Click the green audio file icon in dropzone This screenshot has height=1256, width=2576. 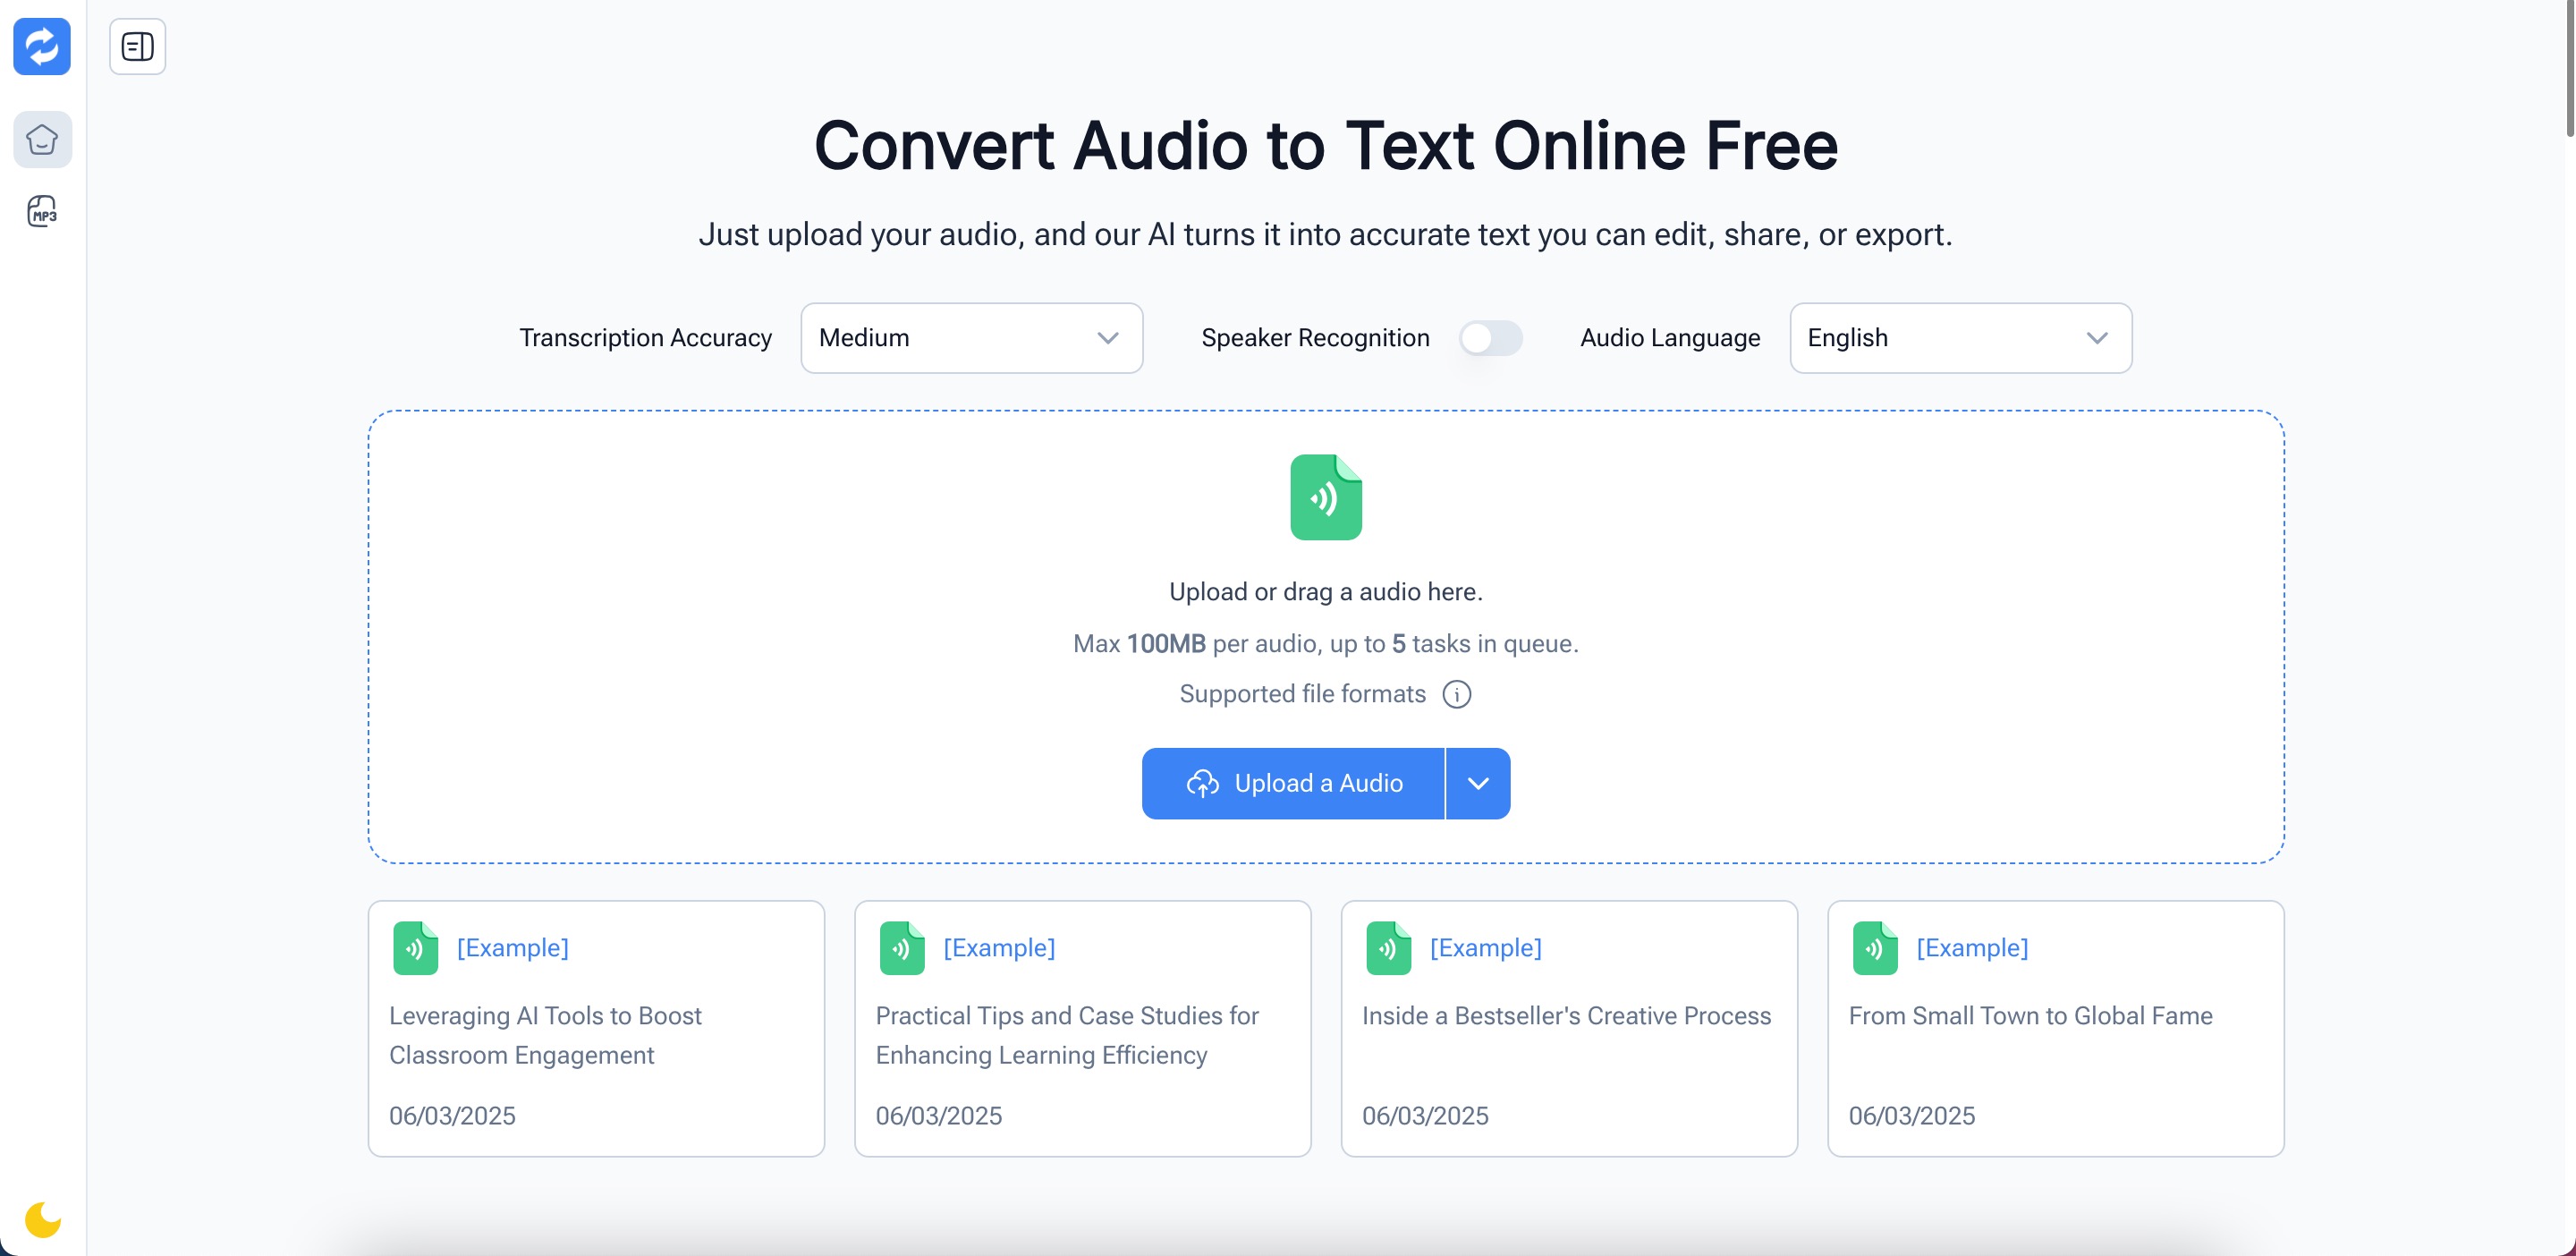point(1325,497)
